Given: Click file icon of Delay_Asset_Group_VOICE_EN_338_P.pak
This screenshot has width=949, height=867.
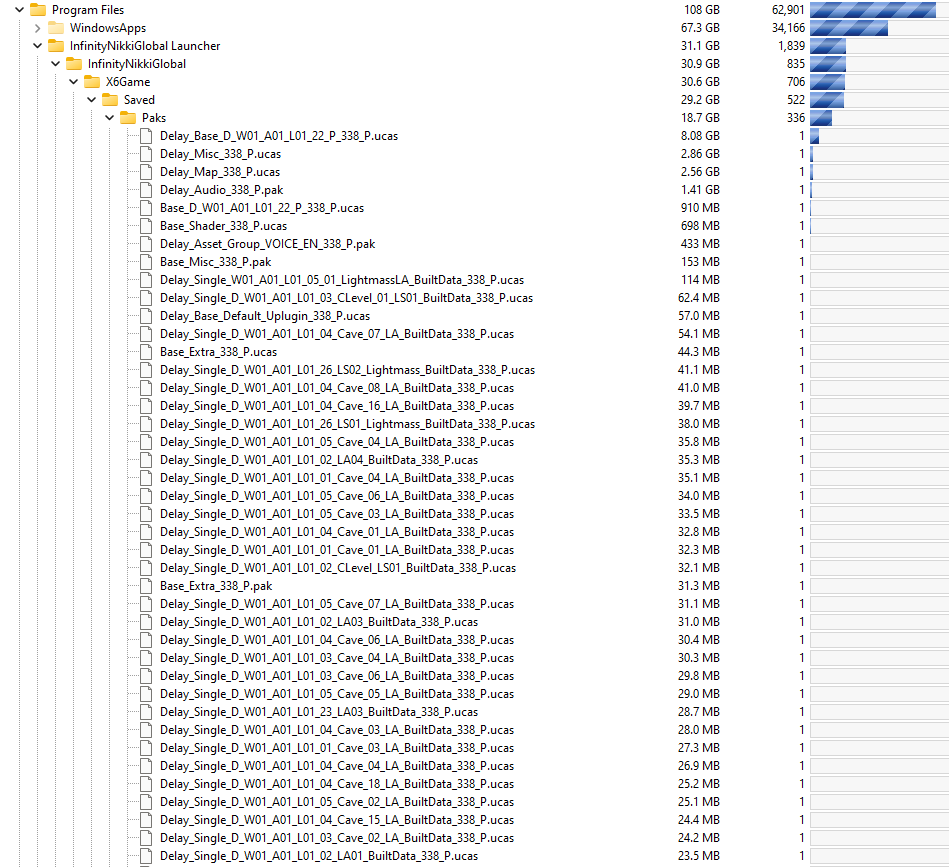Looking at the screenshot, I should point(146,244).
